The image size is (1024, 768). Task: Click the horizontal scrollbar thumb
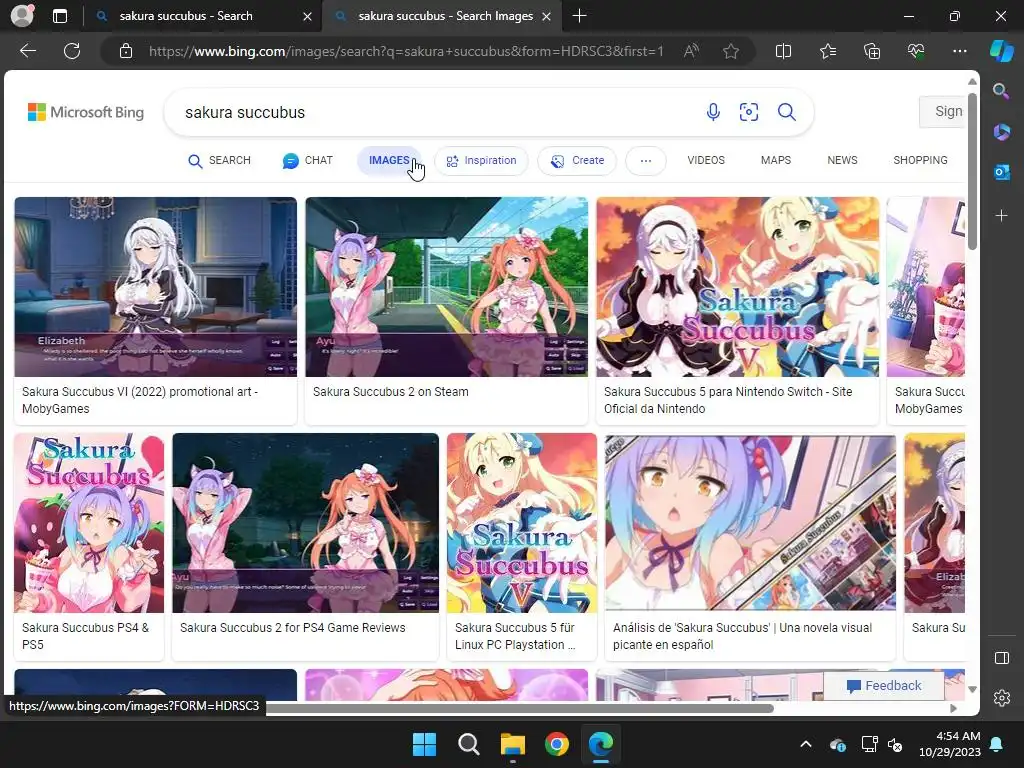519,709
